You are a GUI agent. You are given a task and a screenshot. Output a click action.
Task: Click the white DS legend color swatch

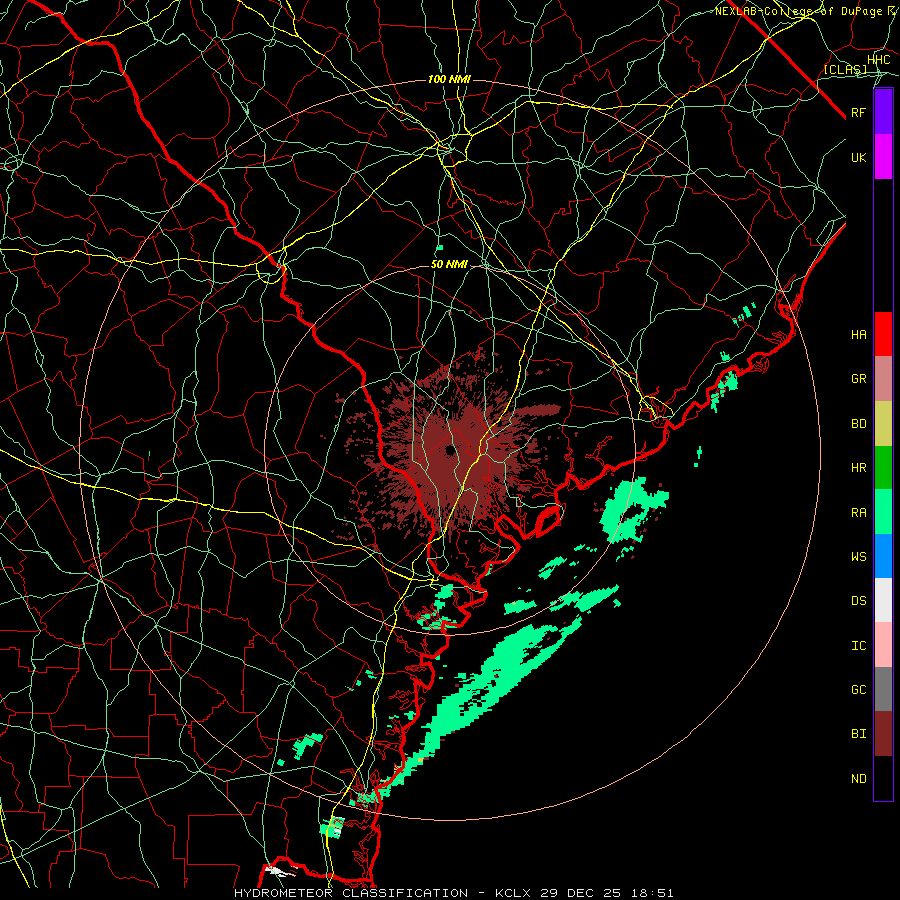[x=883, y=600]
